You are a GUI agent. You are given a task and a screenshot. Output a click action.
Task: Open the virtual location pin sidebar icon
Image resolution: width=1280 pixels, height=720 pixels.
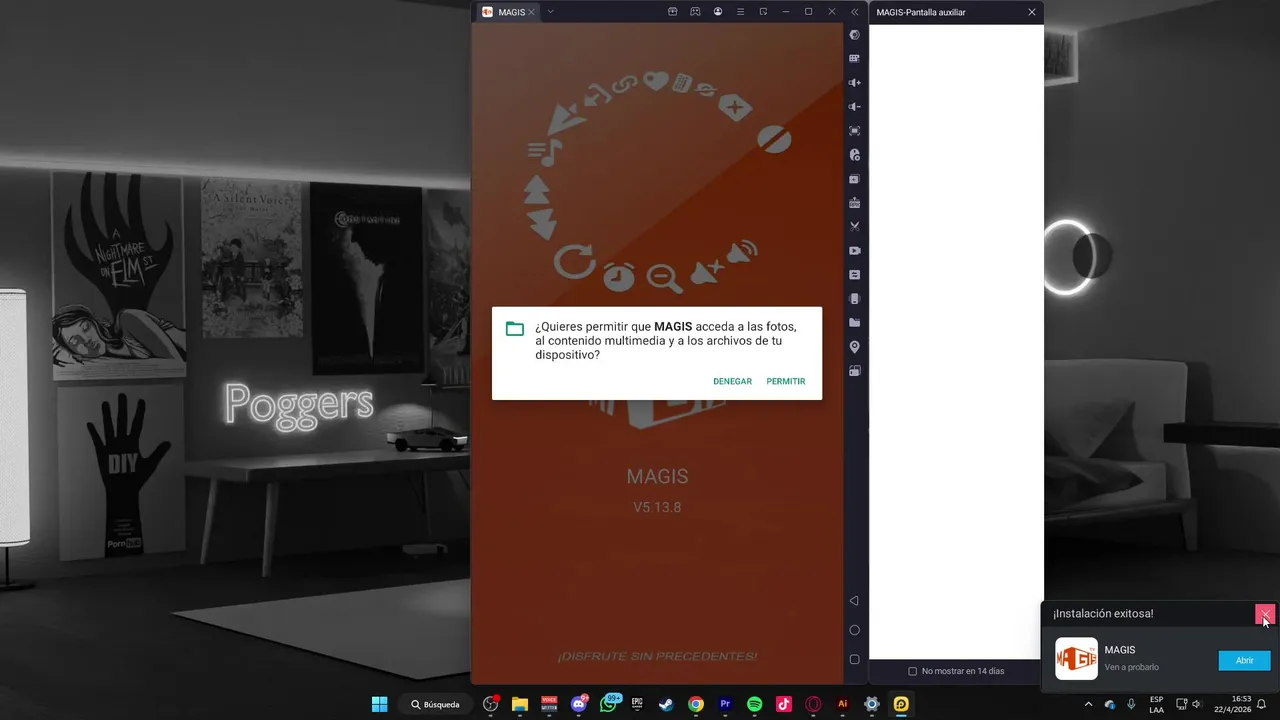click(x=855, y=347)
